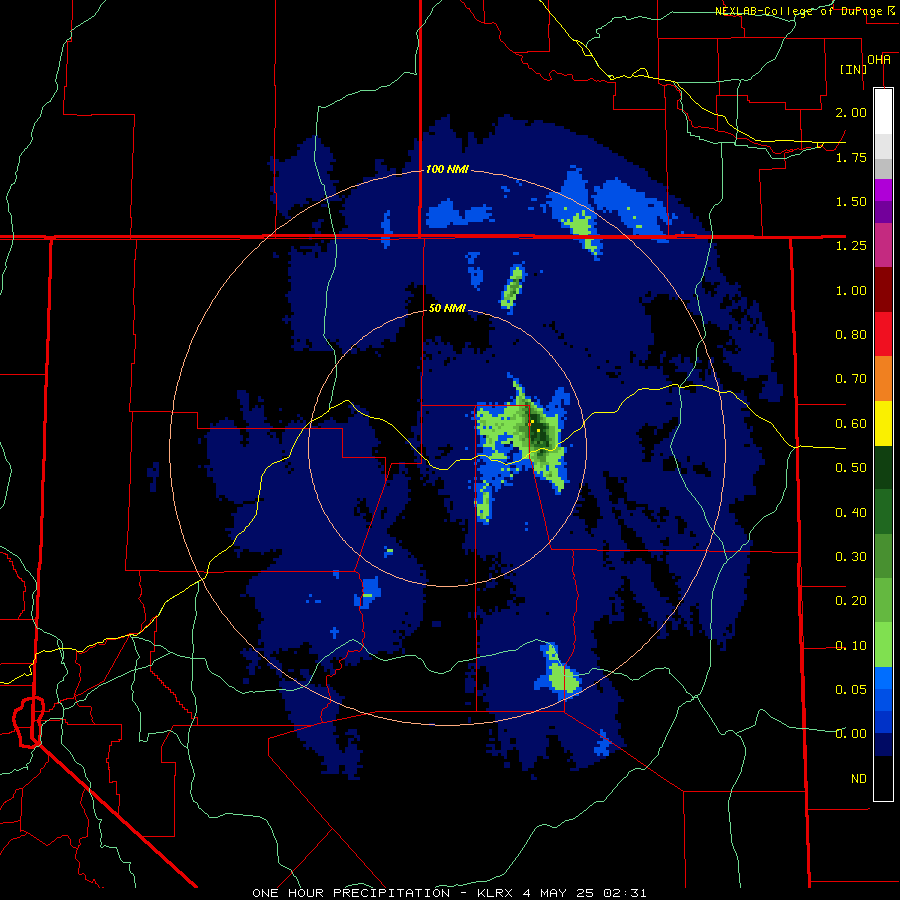Click the bright magenta 1.50 legend swatch

[883, 190]
